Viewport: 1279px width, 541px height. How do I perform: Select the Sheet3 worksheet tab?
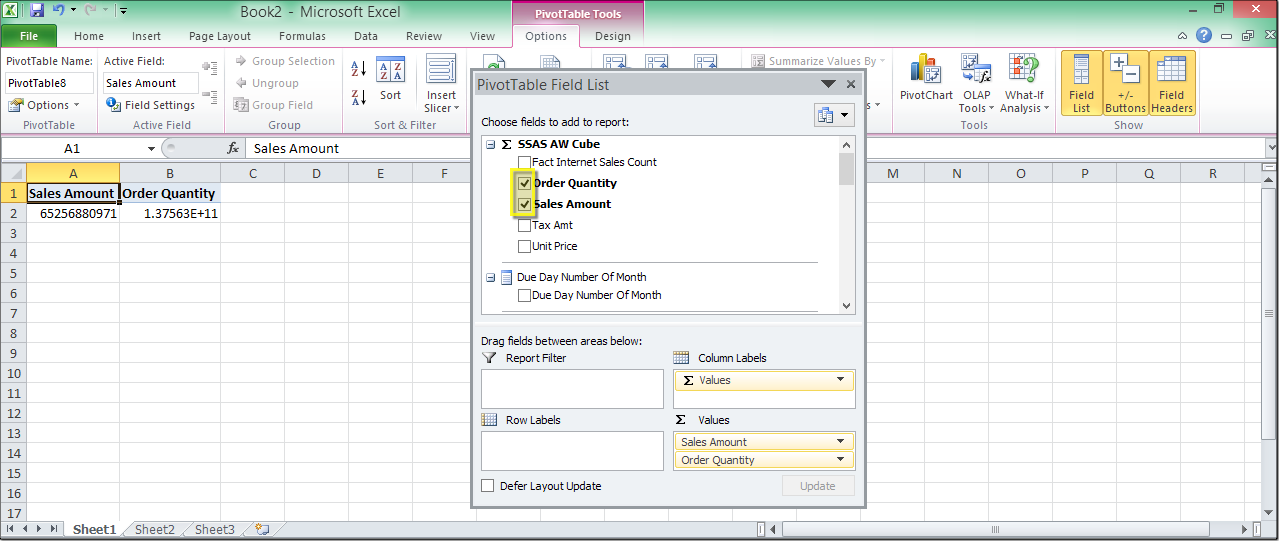pos(215,529)
